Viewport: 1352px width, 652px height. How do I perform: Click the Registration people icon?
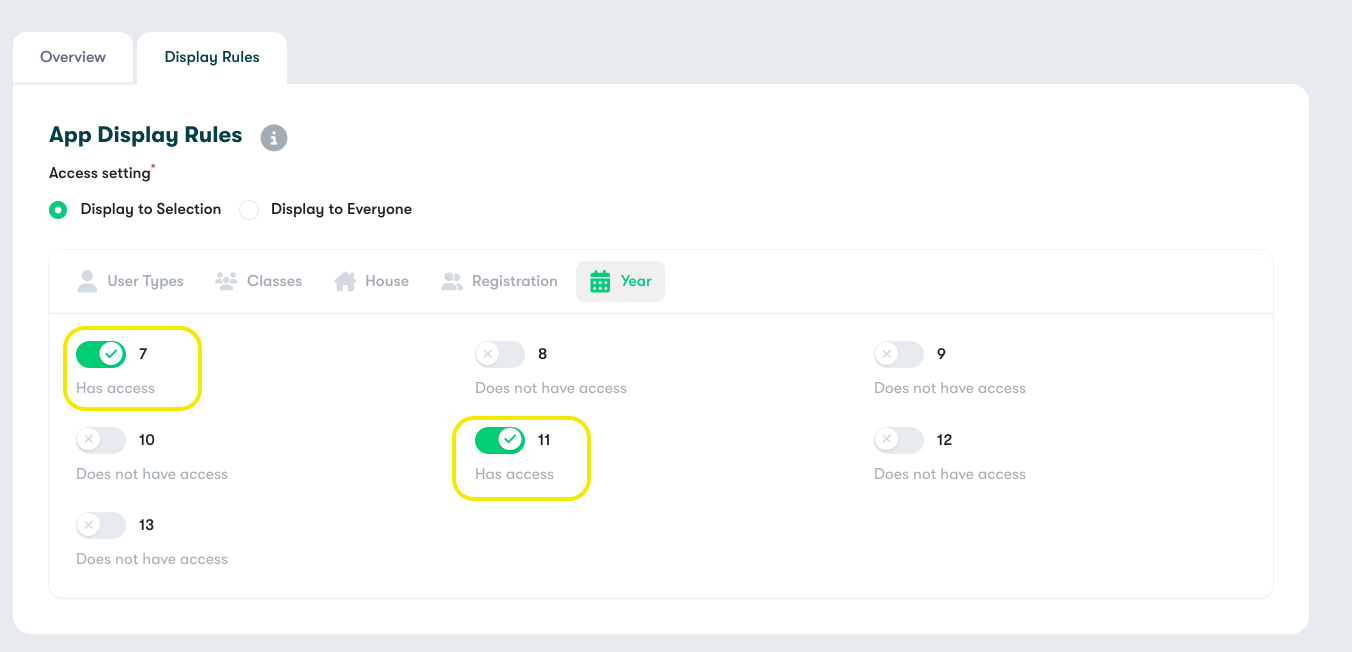coord(452,281)
